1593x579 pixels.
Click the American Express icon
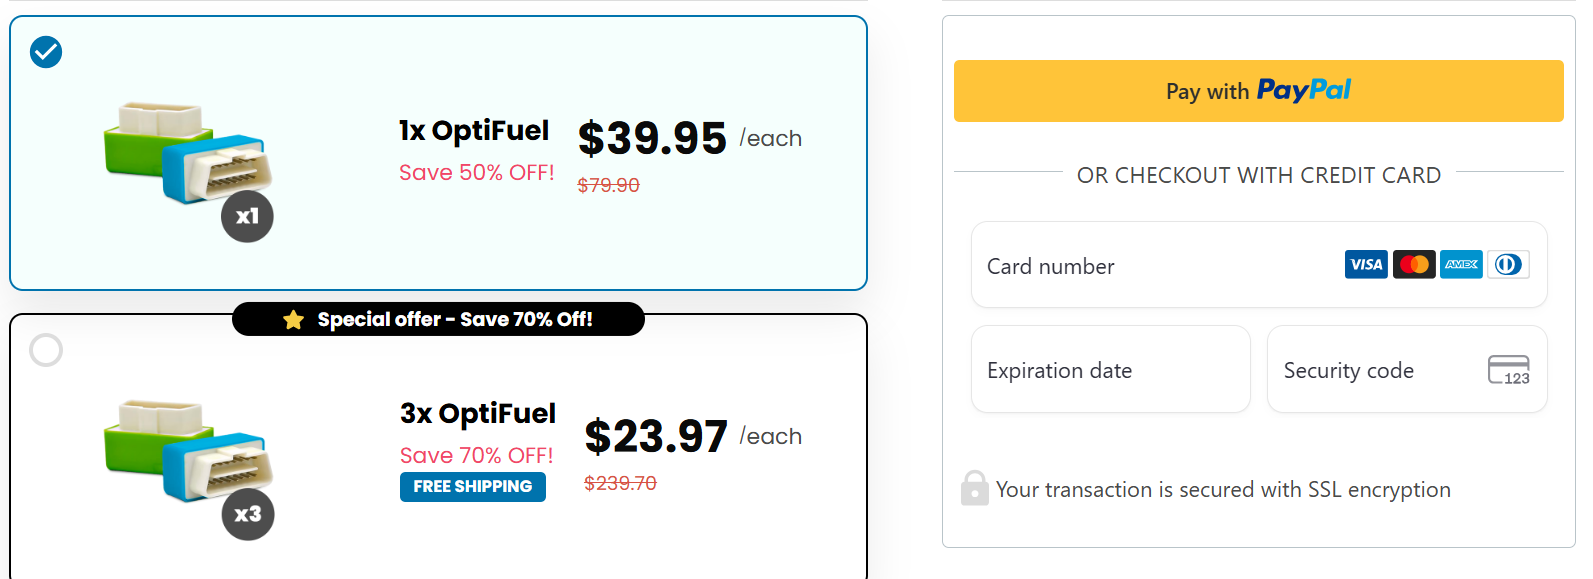coord(1461,265)
